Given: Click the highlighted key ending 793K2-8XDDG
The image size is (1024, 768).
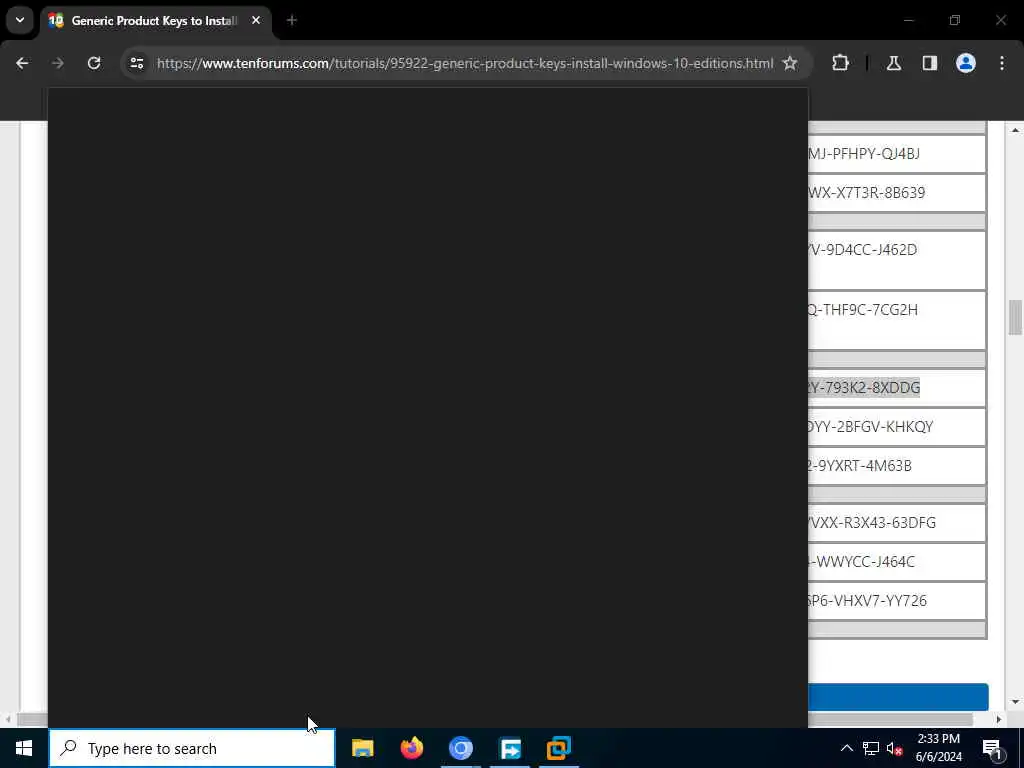Looking at the screenshot, I should (864, 388).
